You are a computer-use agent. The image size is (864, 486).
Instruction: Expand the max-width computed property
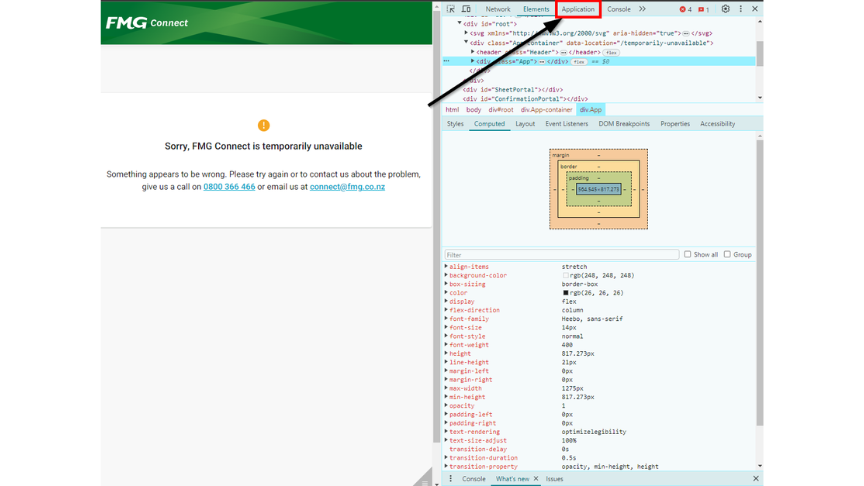[446, 388]
